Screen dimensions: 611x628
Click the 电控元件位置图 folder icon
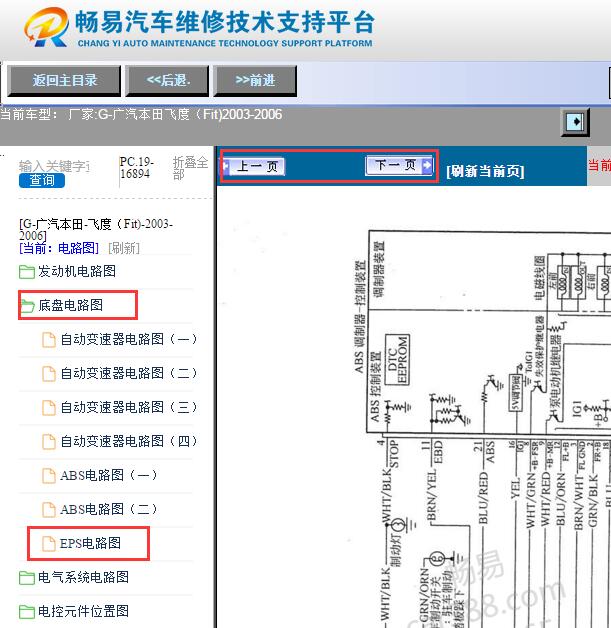(27, 612)
